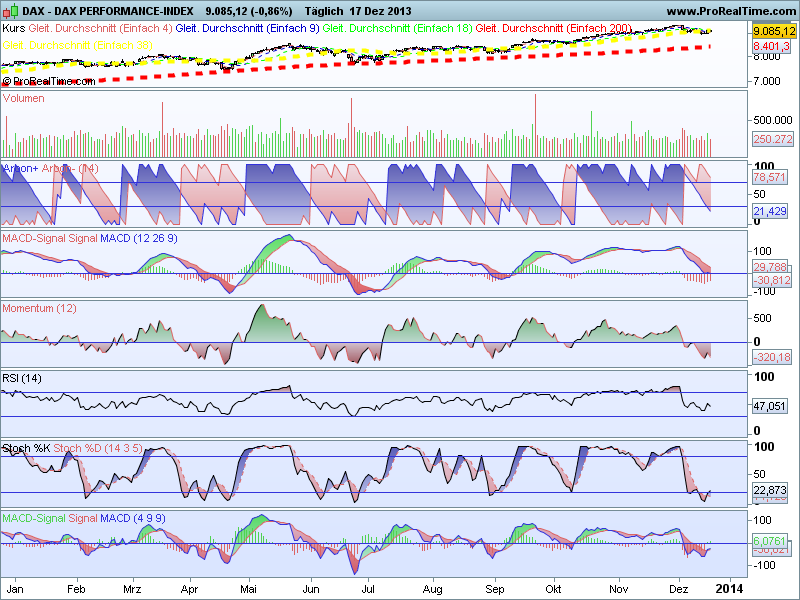Click the 7.000 price axis label
The width and height of the screenshot is (800, 600).
(x=766, y=81)
